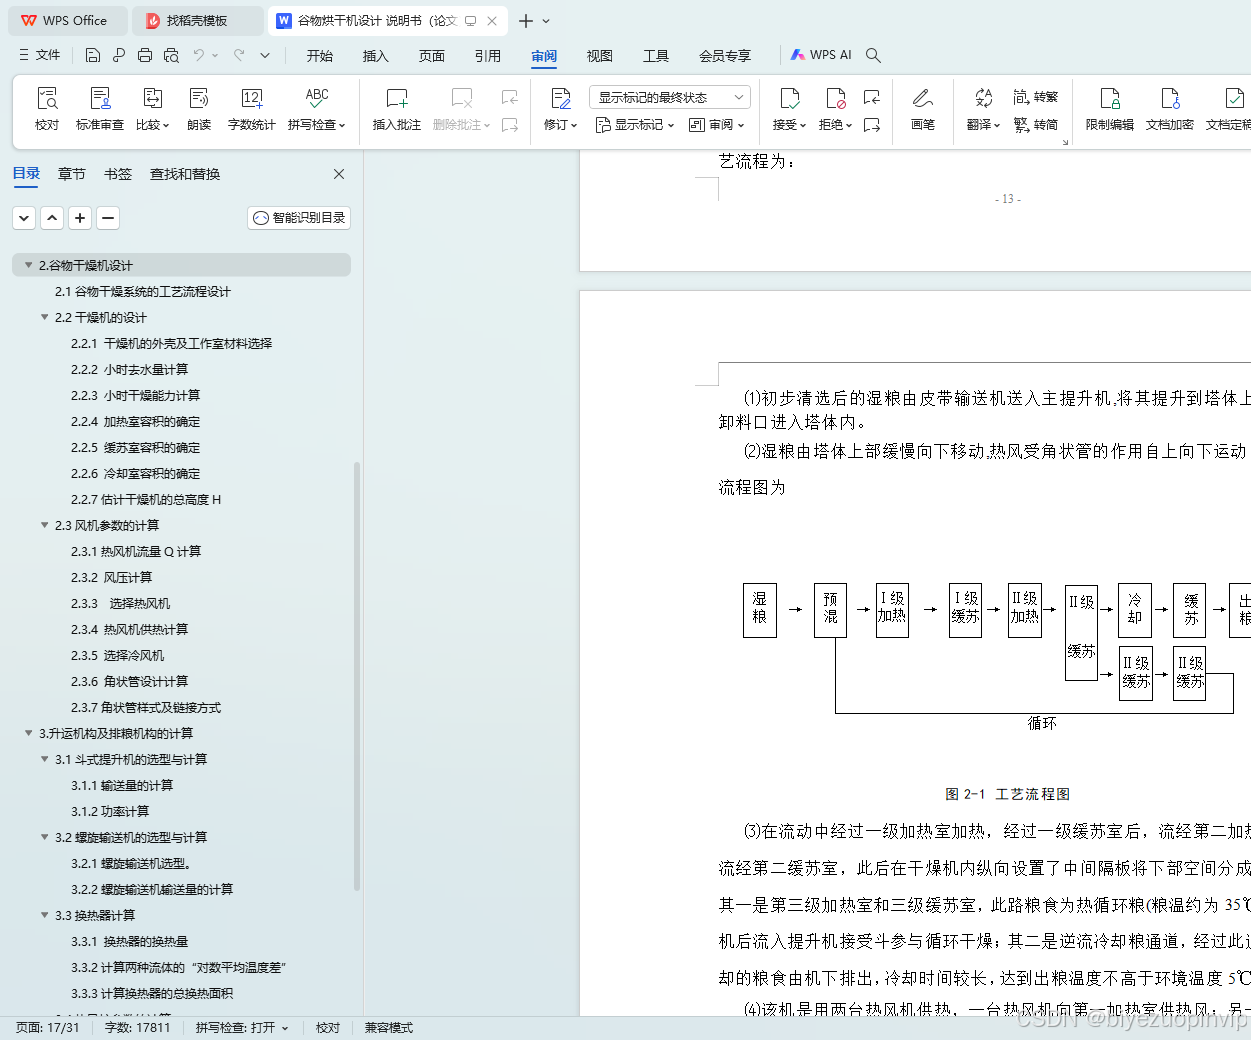The image size is (1251, 1040).
Task: Click the undo arrow icon
Action: click(199, 55)
